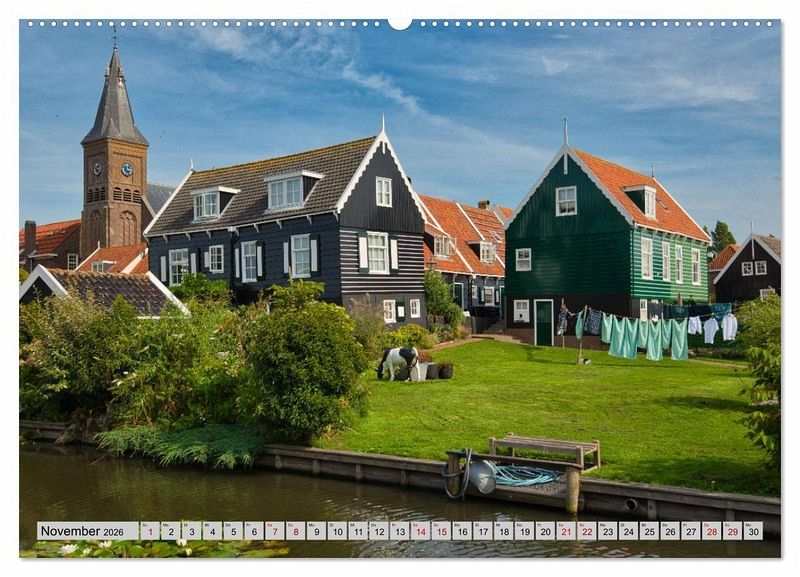Screen dimensions: 800x577
Task: Select date 1 in the calendar strip
Action: click(x=150, y=531)
